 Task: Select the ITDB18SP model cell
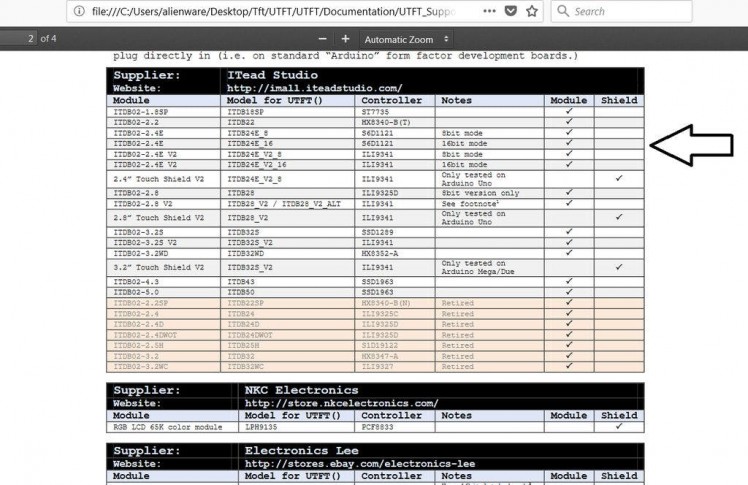(x=288, y=112)
